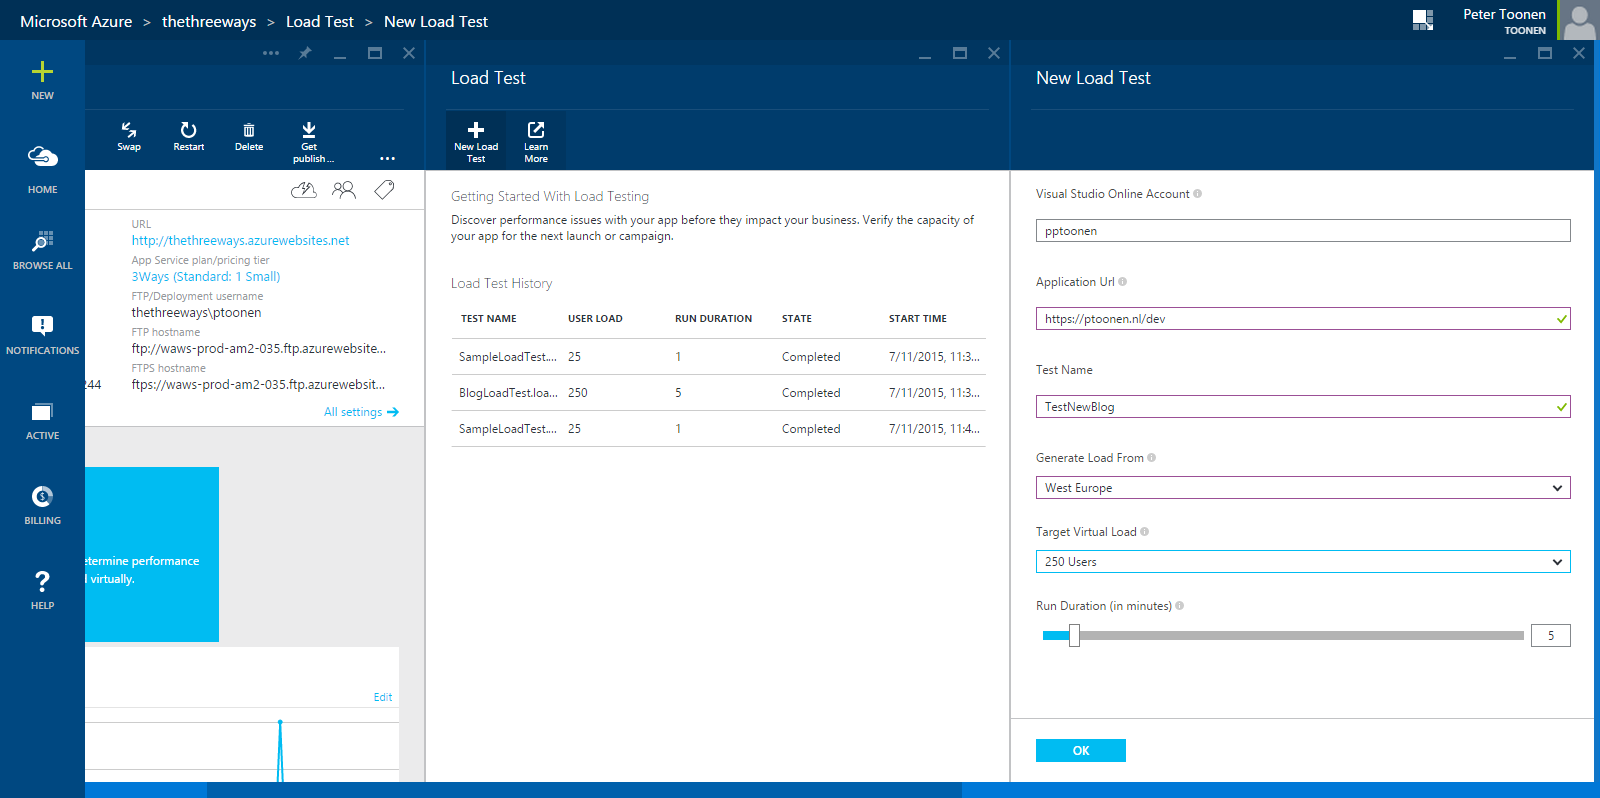Screen dimensions: 1600x798
Task: Click the FTPS hostname value
Action: 258,385
